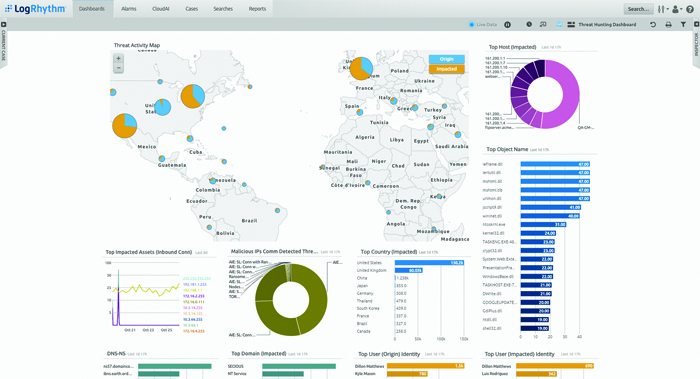Select the 'GOOGLEUPDATE...' object name label

[499, 302]
